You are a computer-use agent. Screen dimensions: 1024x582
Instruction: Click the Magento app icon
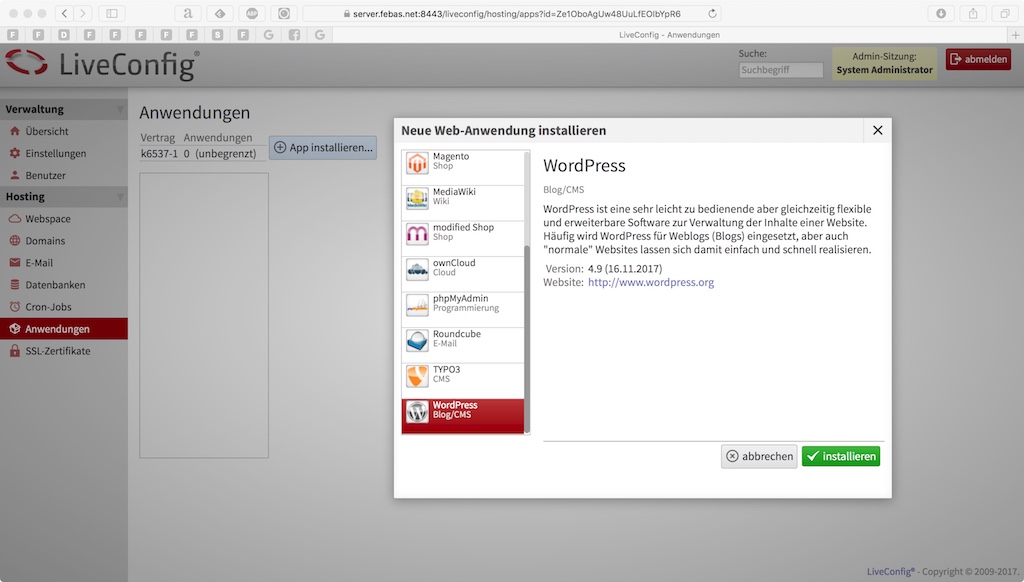tap(417, 163)
